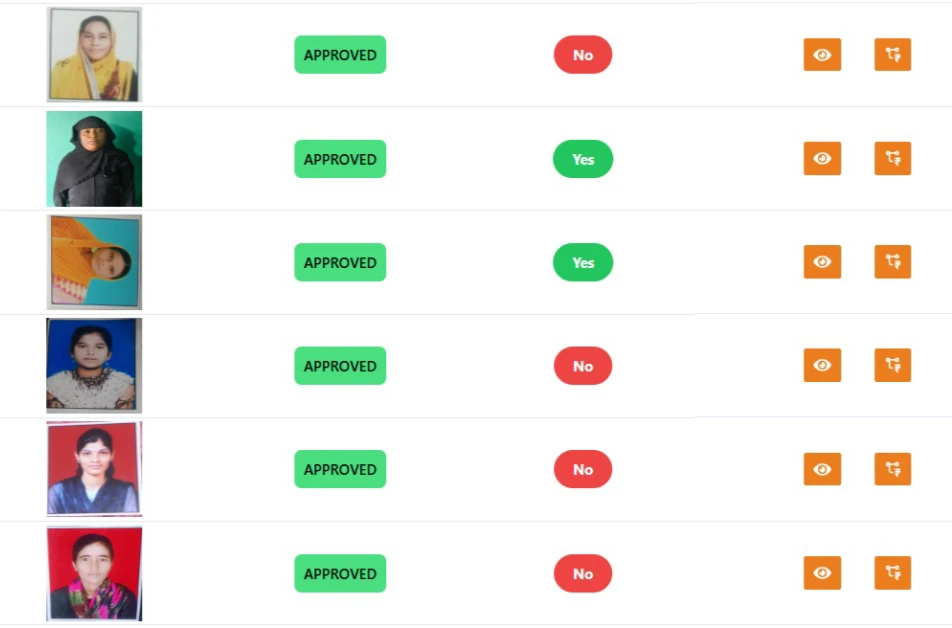
Task: Open the photo thumbnail with the blue background
Action: [94, 365]
